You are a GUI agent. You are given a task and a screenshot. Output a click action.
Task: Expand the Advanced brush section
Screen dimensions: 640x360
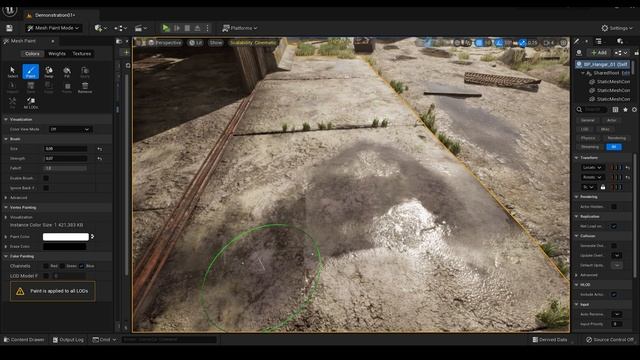(6, 198)
